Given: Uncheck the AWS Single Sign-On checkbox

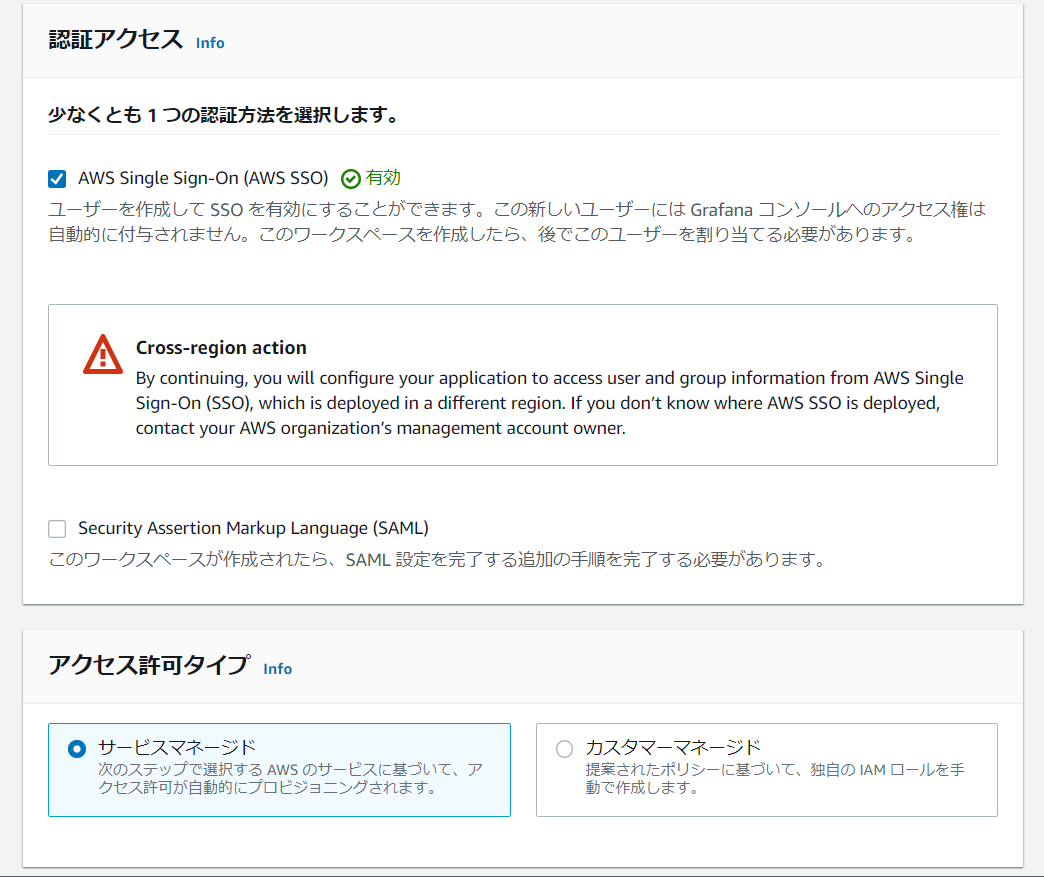Looking at the screenshot, I should pyautogui.click(x=57, y=179).
